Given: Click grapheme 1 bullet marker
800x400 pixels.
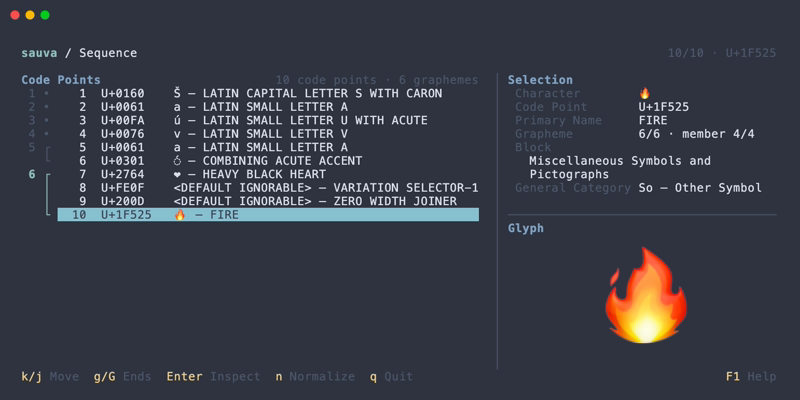Looking at the screenshot, I should [x=46, y=93].
